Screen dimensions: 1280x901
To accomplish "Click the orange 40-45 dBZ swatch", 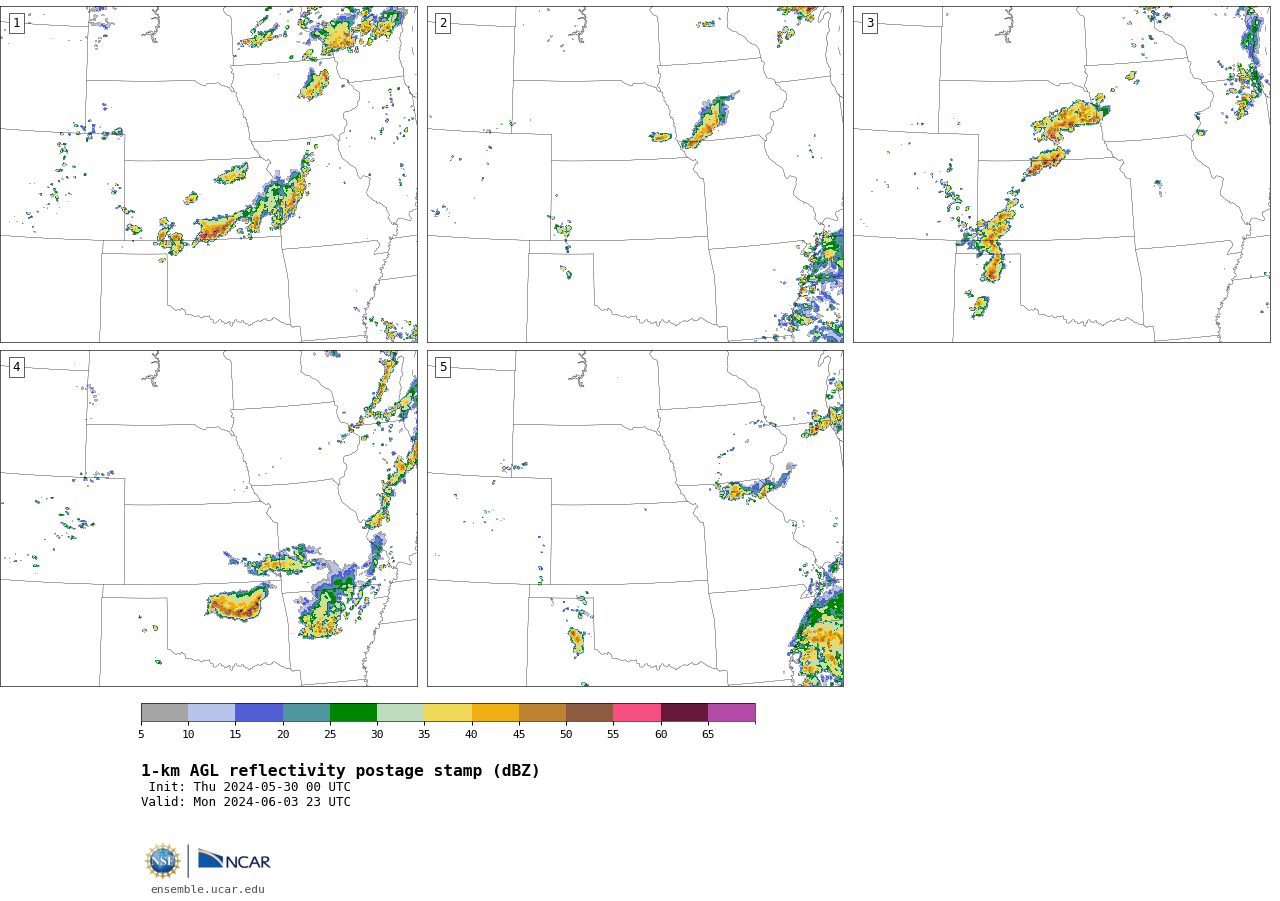I will coord(495,713).
